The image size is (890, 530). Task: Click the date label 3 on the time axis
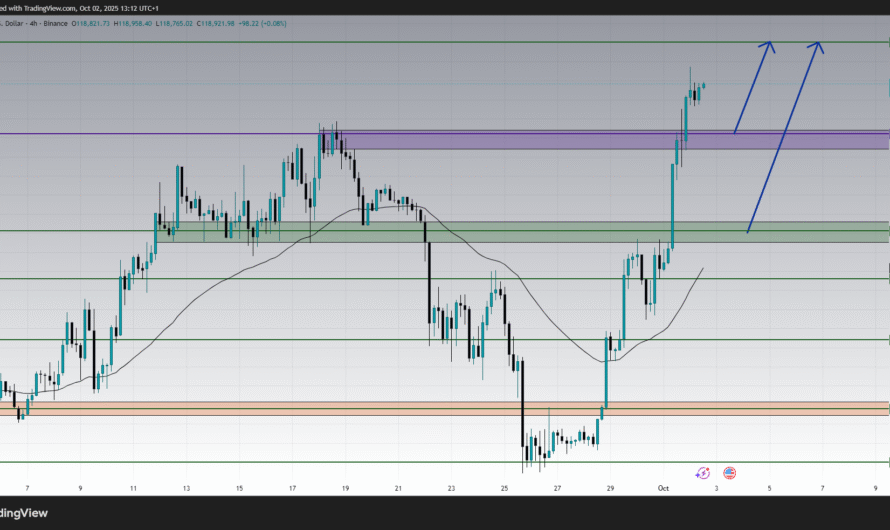click(716, 488)
